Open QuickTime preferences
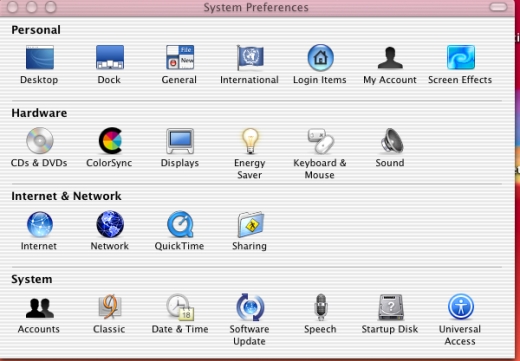 click(x=180, y=224)
